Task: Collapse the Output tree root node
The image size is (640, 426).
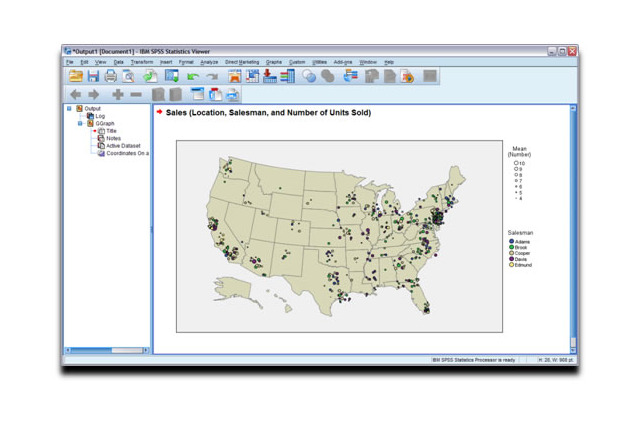Action: coord(69,109)
